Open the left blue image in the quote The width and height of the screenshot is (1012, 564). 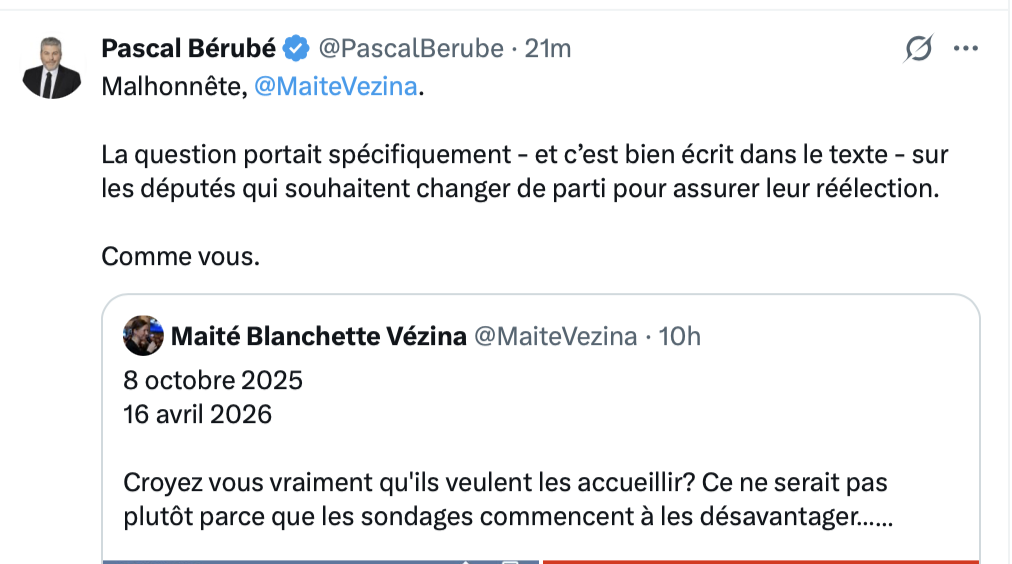[320, 560]
